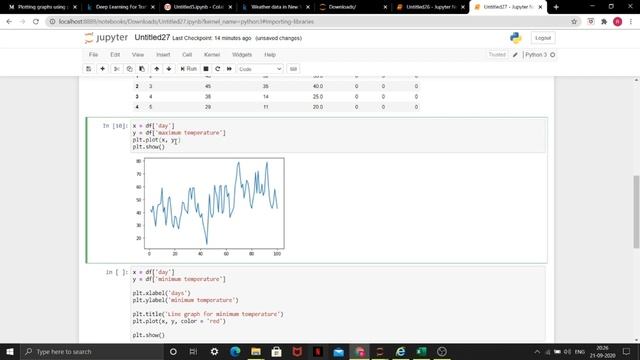This screenshot has width=640, height=360.
Task: Rename the notebook title Untitled27
Action: 152,38
